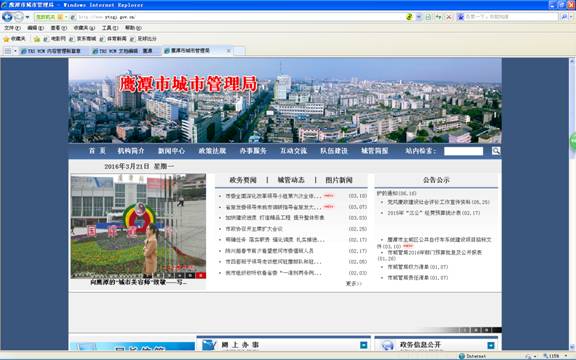Image resolution: width=576 pixels, height=360 pixels.
Task: Open the 体育新闻 favorites bar link
Action: click(x=114, y=39)
